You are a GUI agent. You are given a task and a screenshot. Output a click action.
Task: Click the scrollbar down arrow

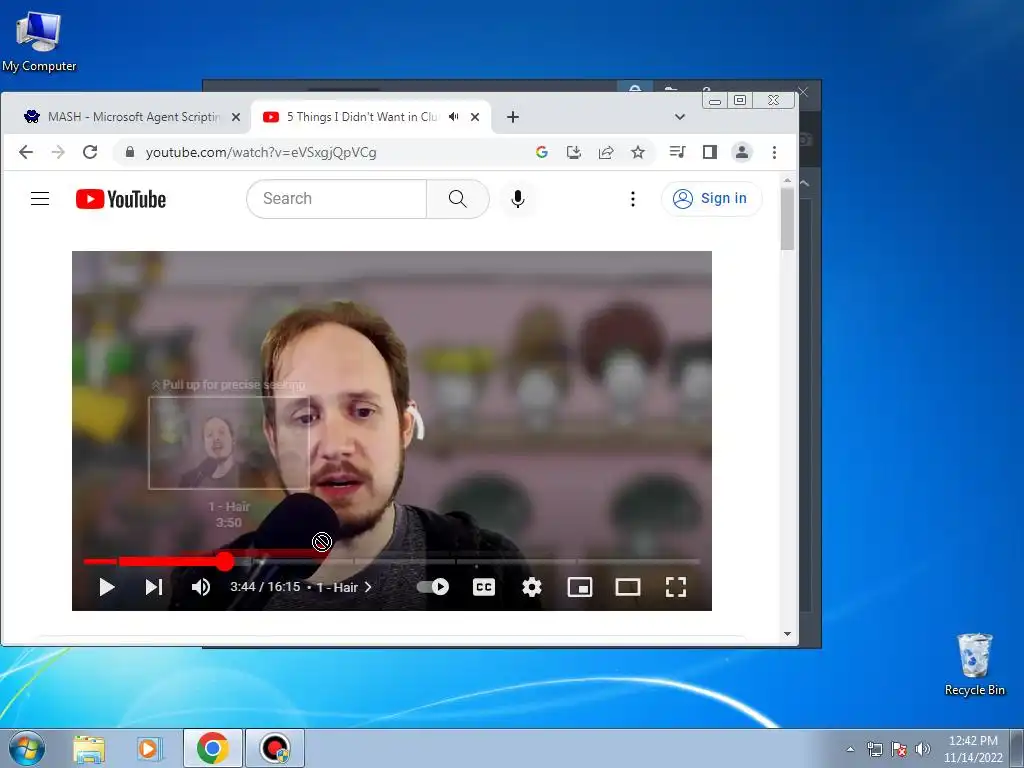click(x=788, y=633)
